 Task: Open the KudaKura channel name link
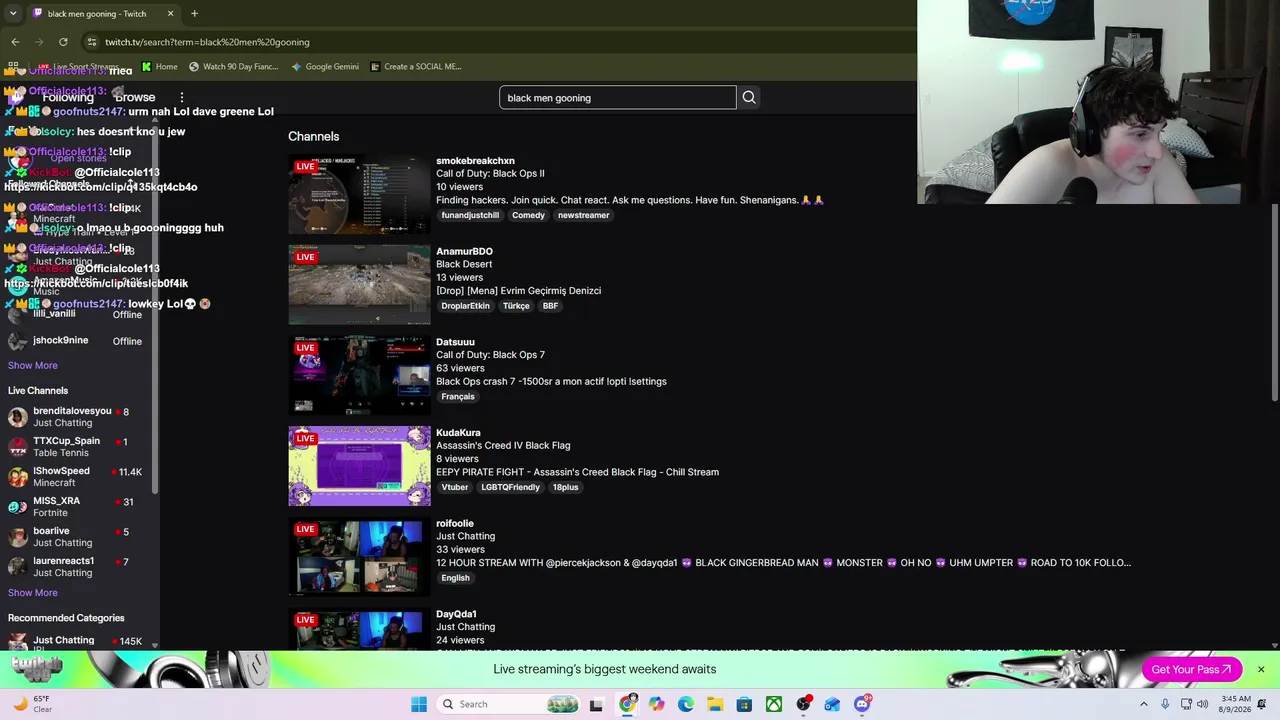tap(458, 432)
